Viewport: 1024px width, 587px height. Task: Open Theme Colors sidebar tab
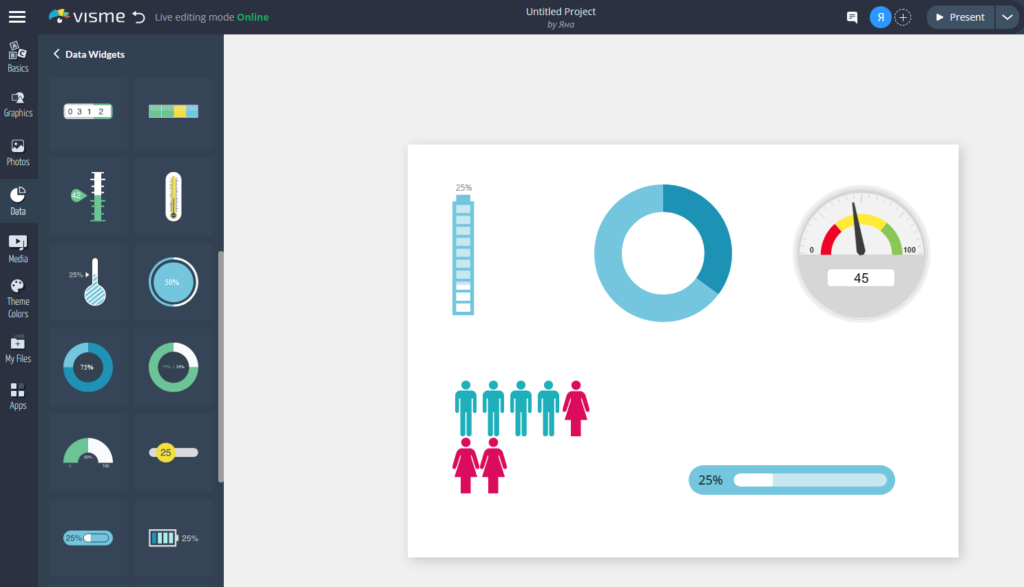point(18,298)
